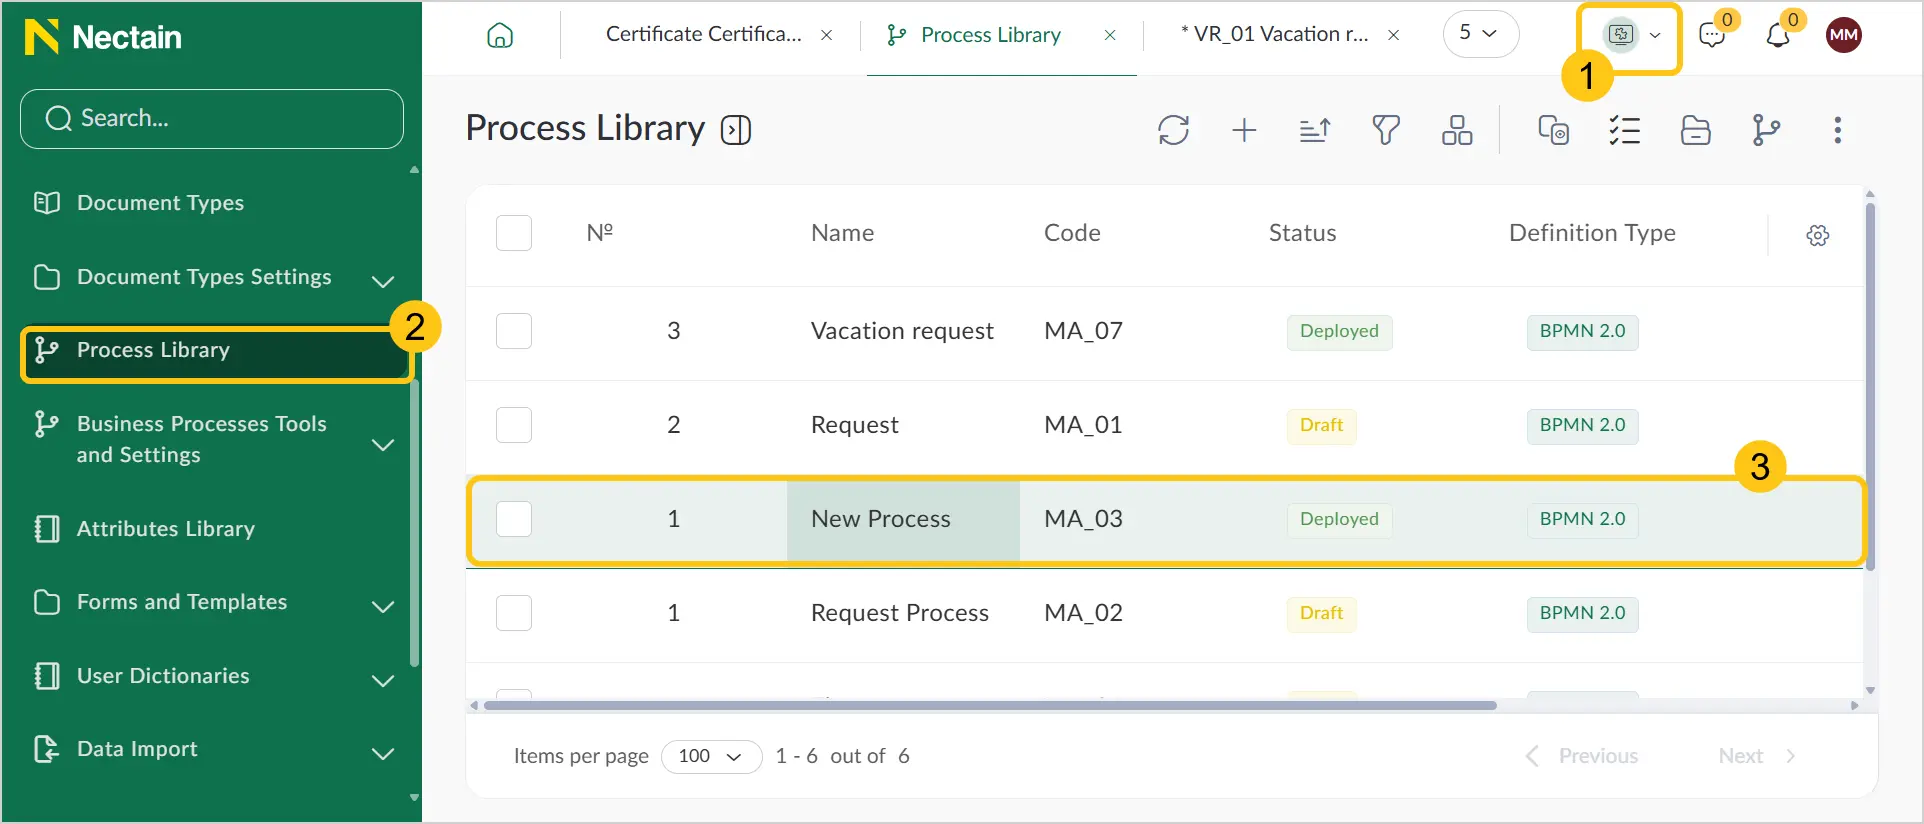Viewport: 1924px width, 824px height.
Task: Tick the checkbox for Request Process row
Action: tap(514, 613)
